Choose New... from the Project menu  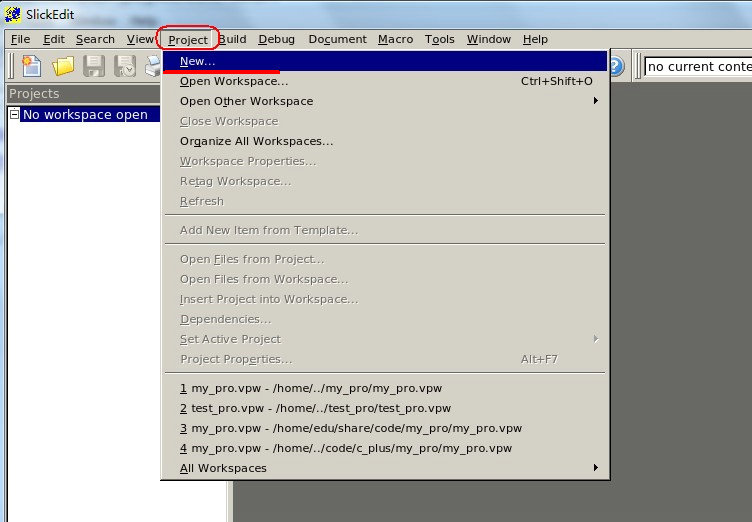tap(386, 61)
